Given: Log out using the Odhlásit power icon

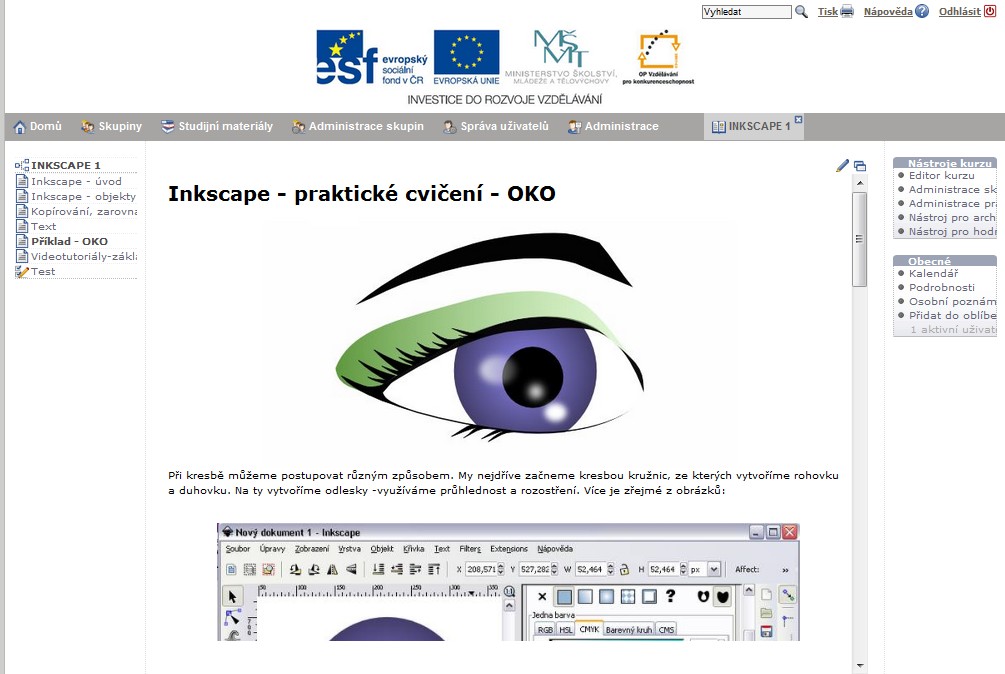Looking at the screenshot, I should tap(990, 12).
